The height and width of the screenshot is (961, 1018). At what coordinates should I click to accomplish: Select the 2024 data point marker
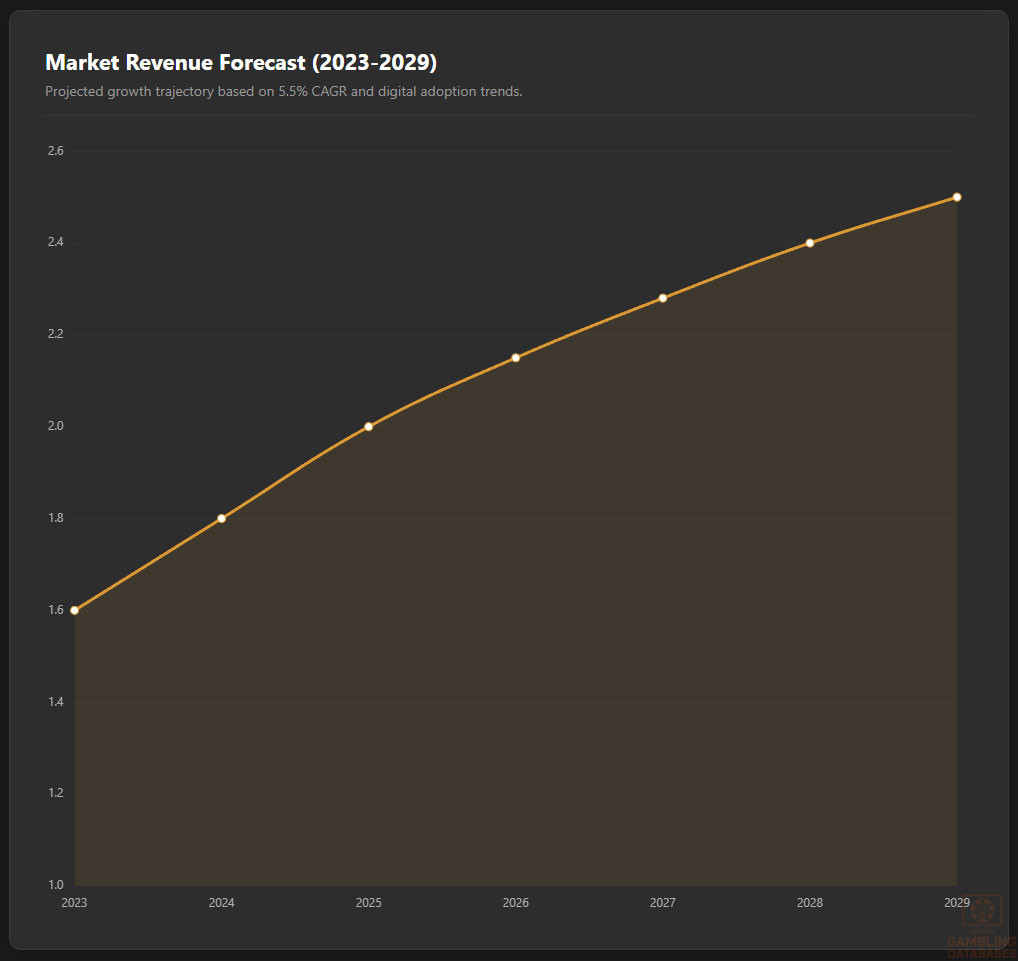coord(221,518)
